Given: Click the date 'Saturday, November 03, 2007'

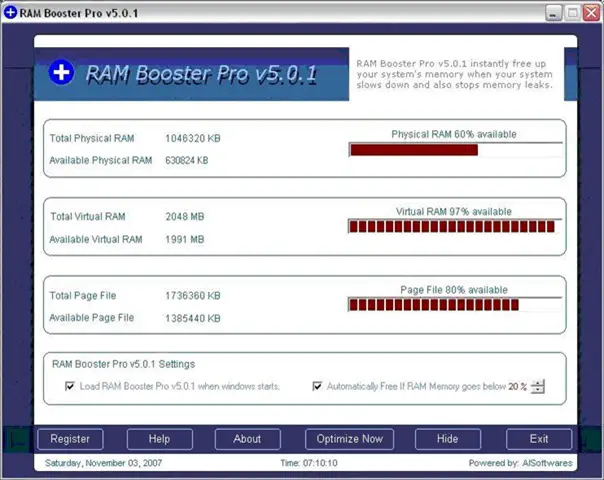Looking at the screenshot, I should tap(103, 463).
